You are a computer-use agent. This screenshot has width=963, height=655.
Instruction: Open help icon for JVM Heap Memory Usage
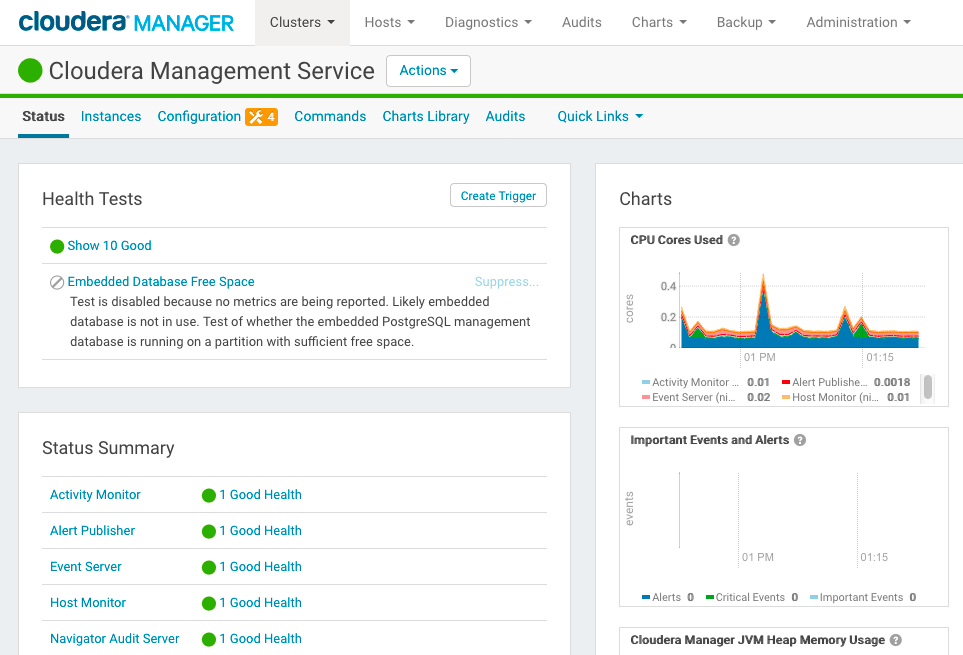click(x=896, y=640)
